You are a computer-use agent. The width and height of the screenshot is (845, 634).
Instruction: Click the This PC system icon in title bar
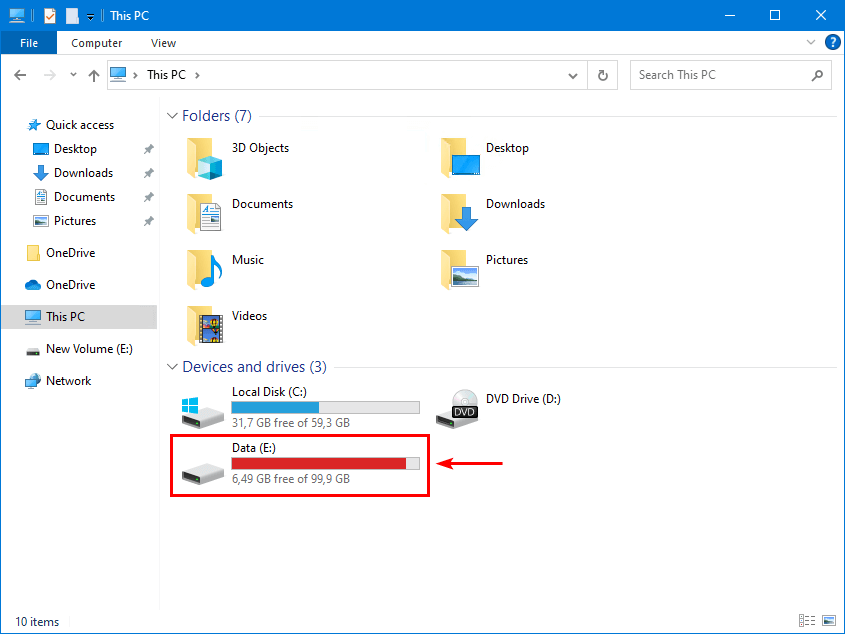click(x=17, y=16)
